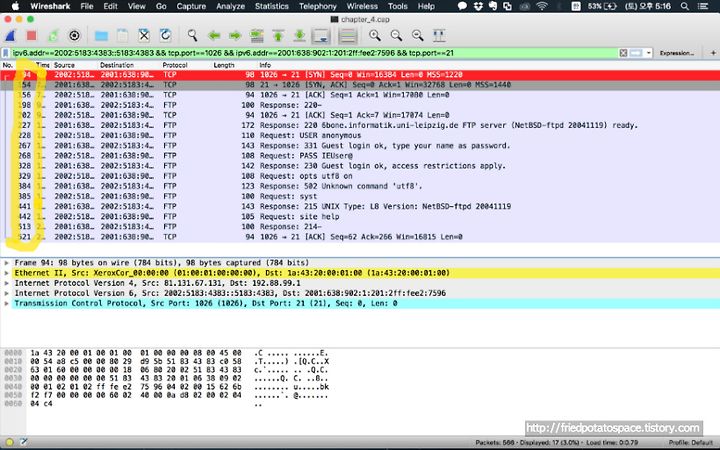720x450 pixels.
Task: Sort packets by Length column header
Action: pyautogui.click(x=224, y=65)
